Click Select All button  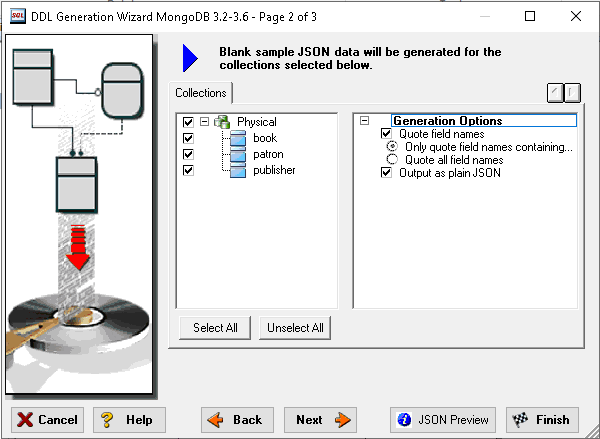click(215, 328)
